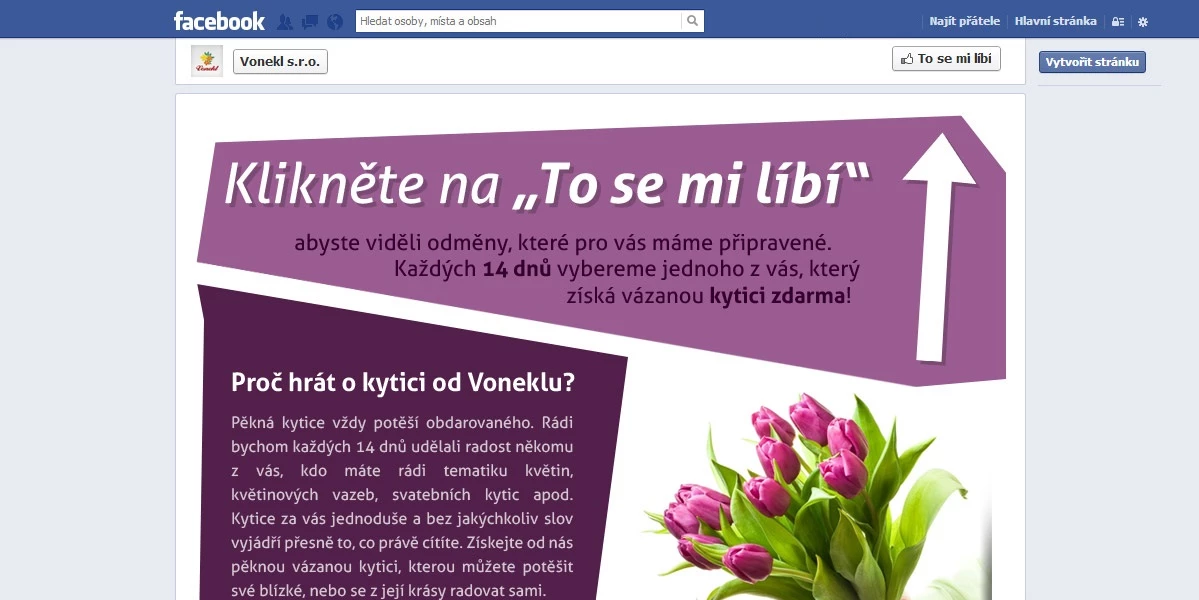Click the line 'abyste viděli odměny, které pro vás máme připravené.'
Image resolution: width=1199 pixels, height=600 pixels.
tap(563, 244)
